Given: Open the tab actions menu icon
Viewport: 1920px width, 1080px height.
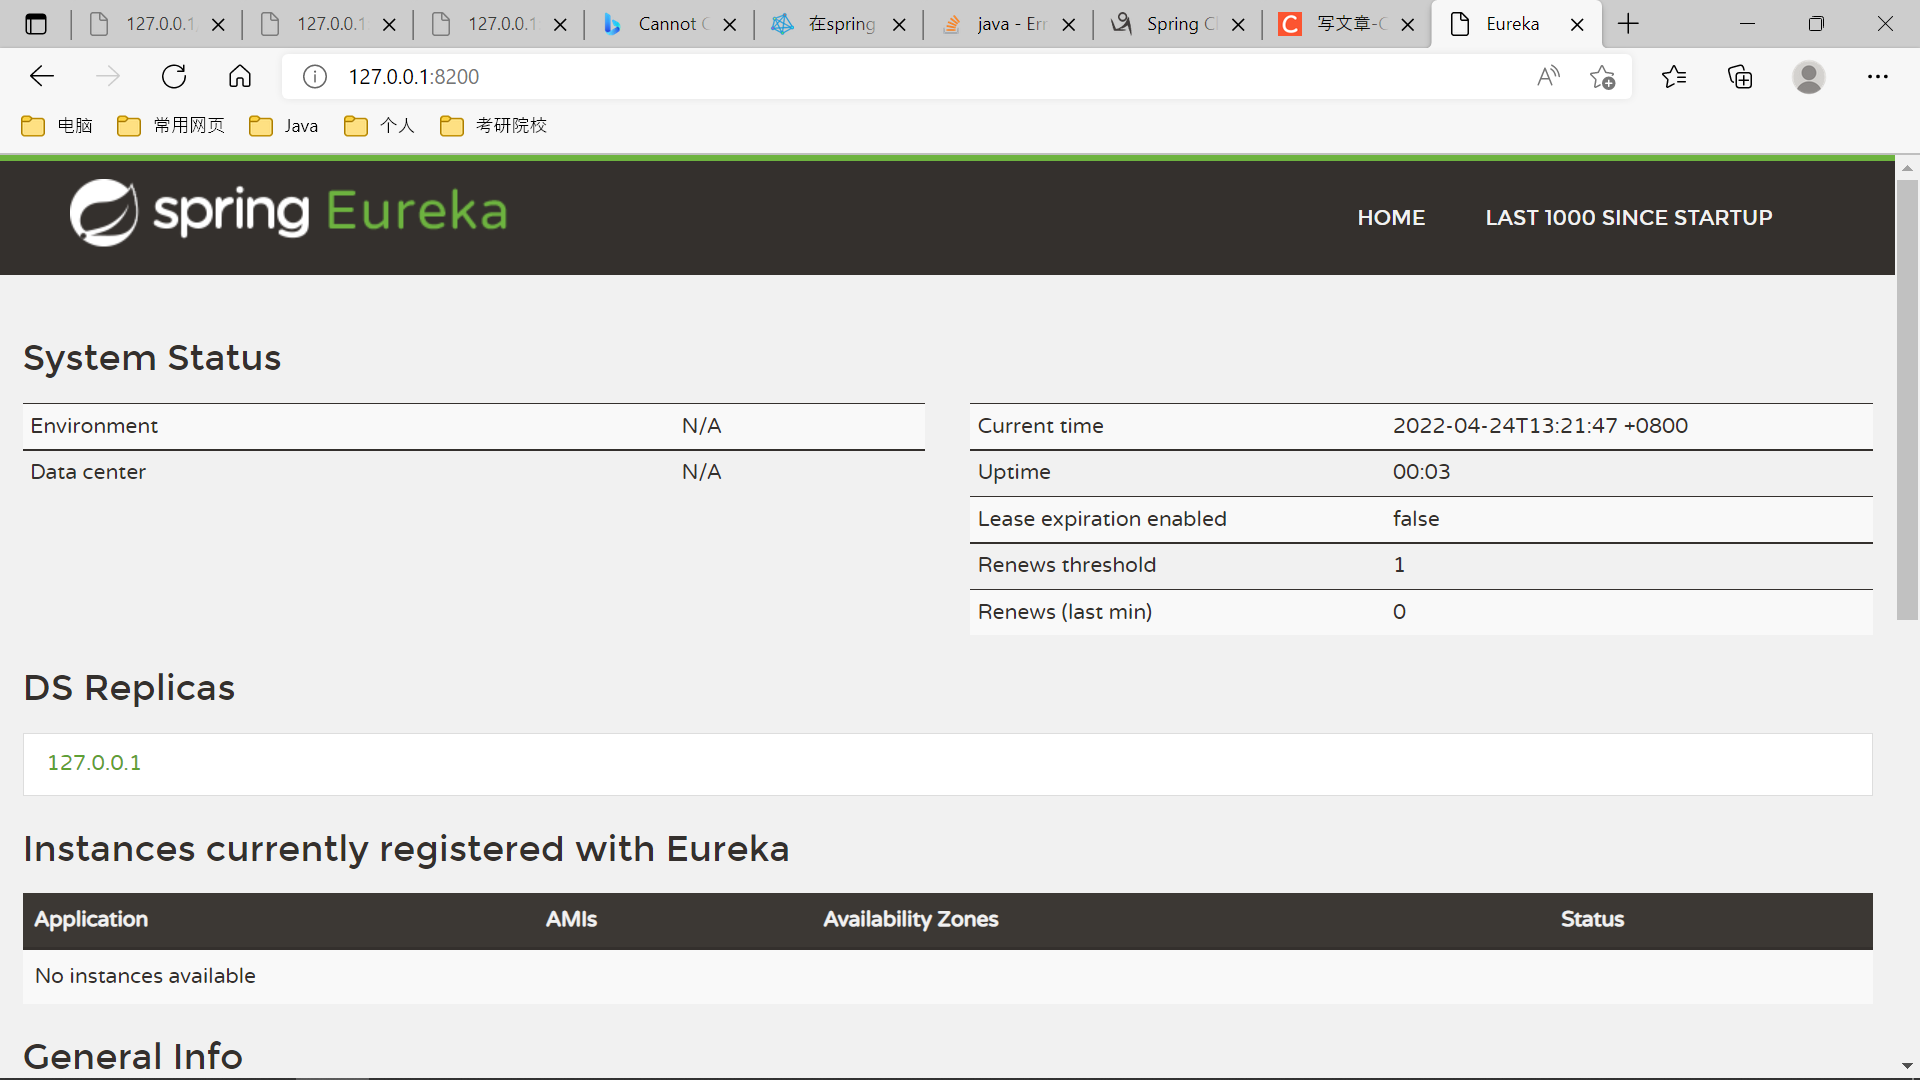Looking at the screenshot, I should tap(36, 24).
